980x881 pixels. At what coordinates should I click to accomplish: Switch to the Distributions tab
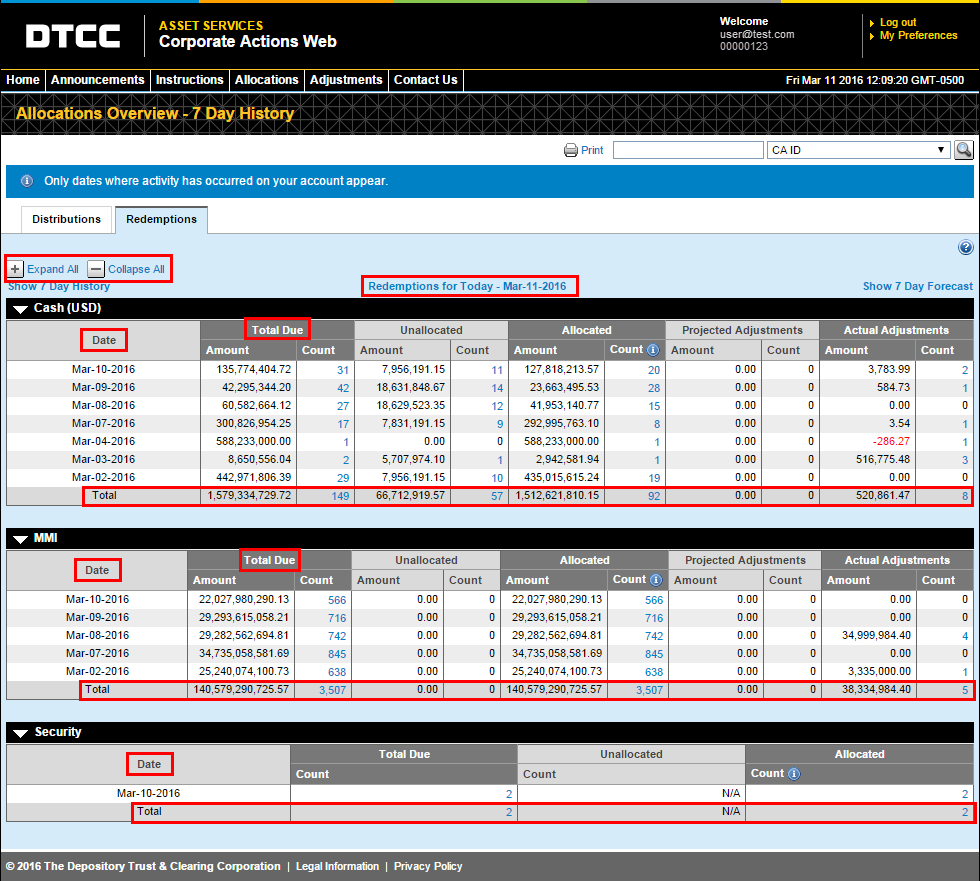(66, 219)
